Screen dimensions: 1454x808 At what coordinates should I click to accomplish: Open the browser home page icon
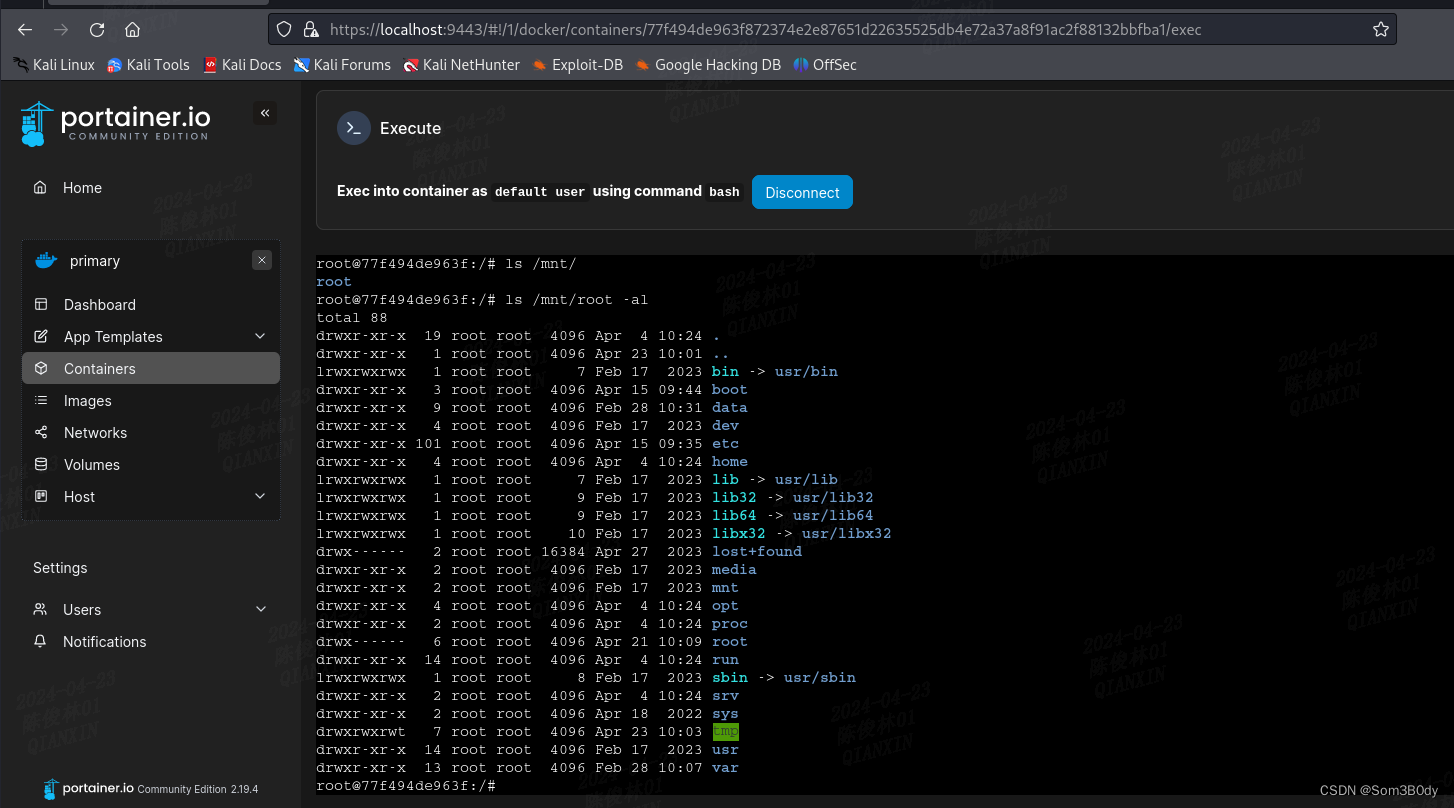tap(132, 30)
